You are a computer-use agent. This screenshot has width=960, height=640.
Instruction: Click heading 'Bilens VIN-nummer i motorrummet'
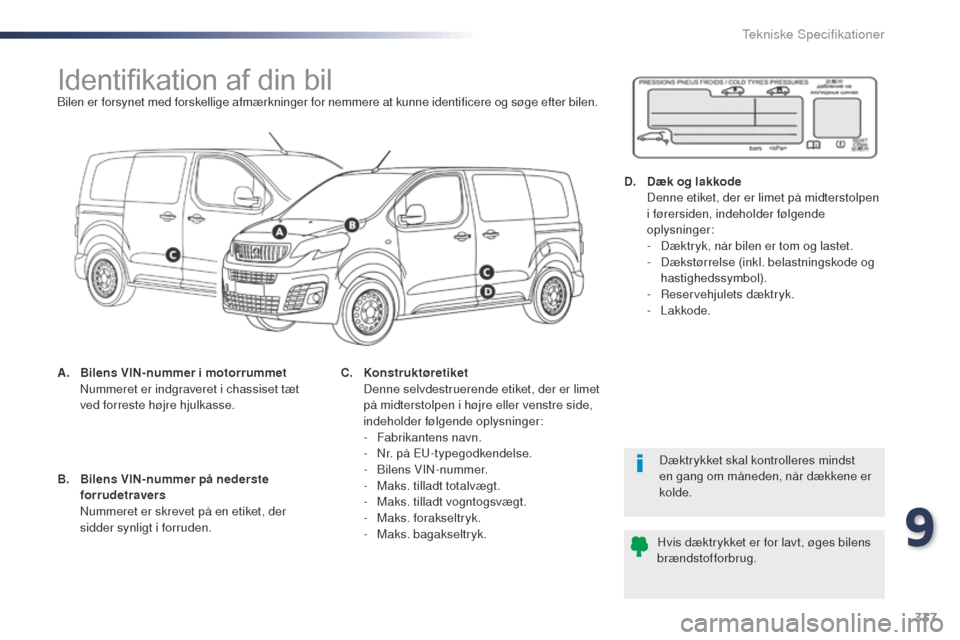click(183, 373)
